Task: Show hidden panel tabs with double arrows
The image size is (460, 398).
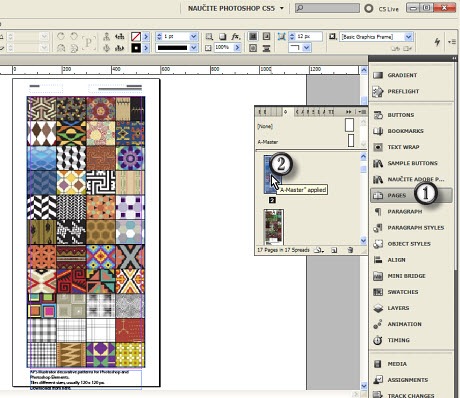Action: click(349, 112)
